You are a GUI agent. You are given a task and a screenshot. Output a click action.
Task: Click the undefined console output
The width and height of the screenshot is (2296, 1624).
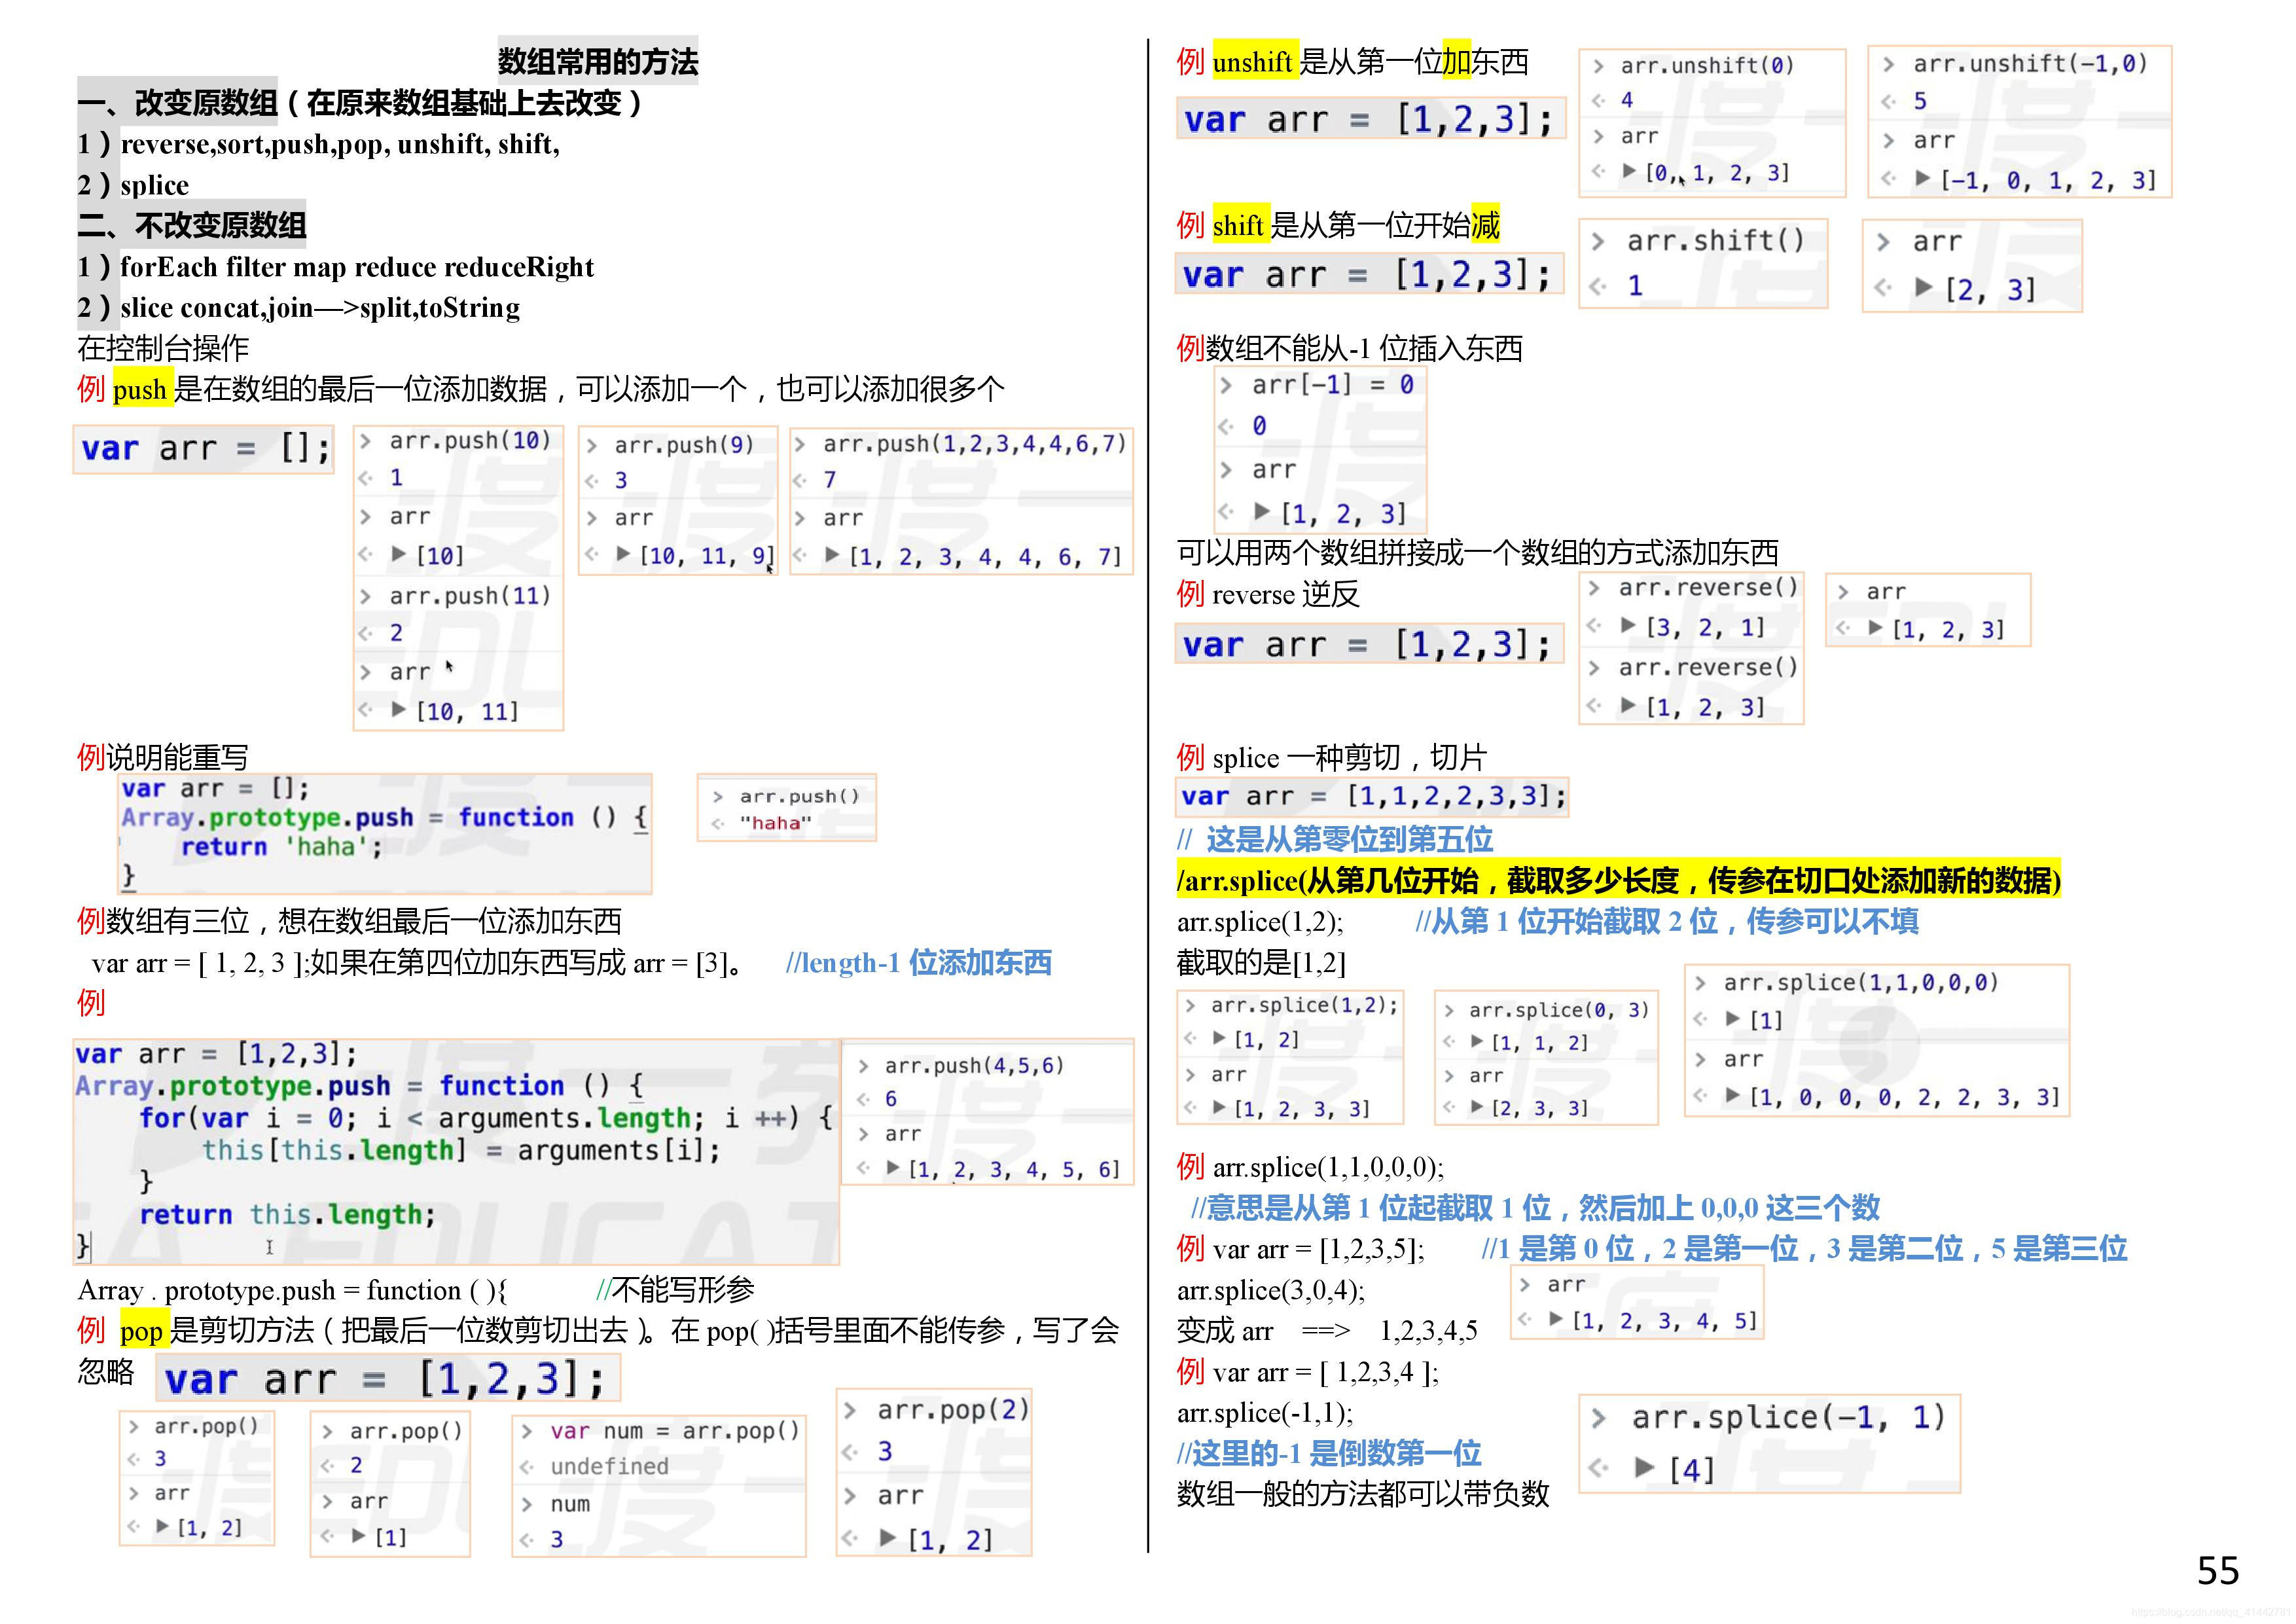point(609,1466)
